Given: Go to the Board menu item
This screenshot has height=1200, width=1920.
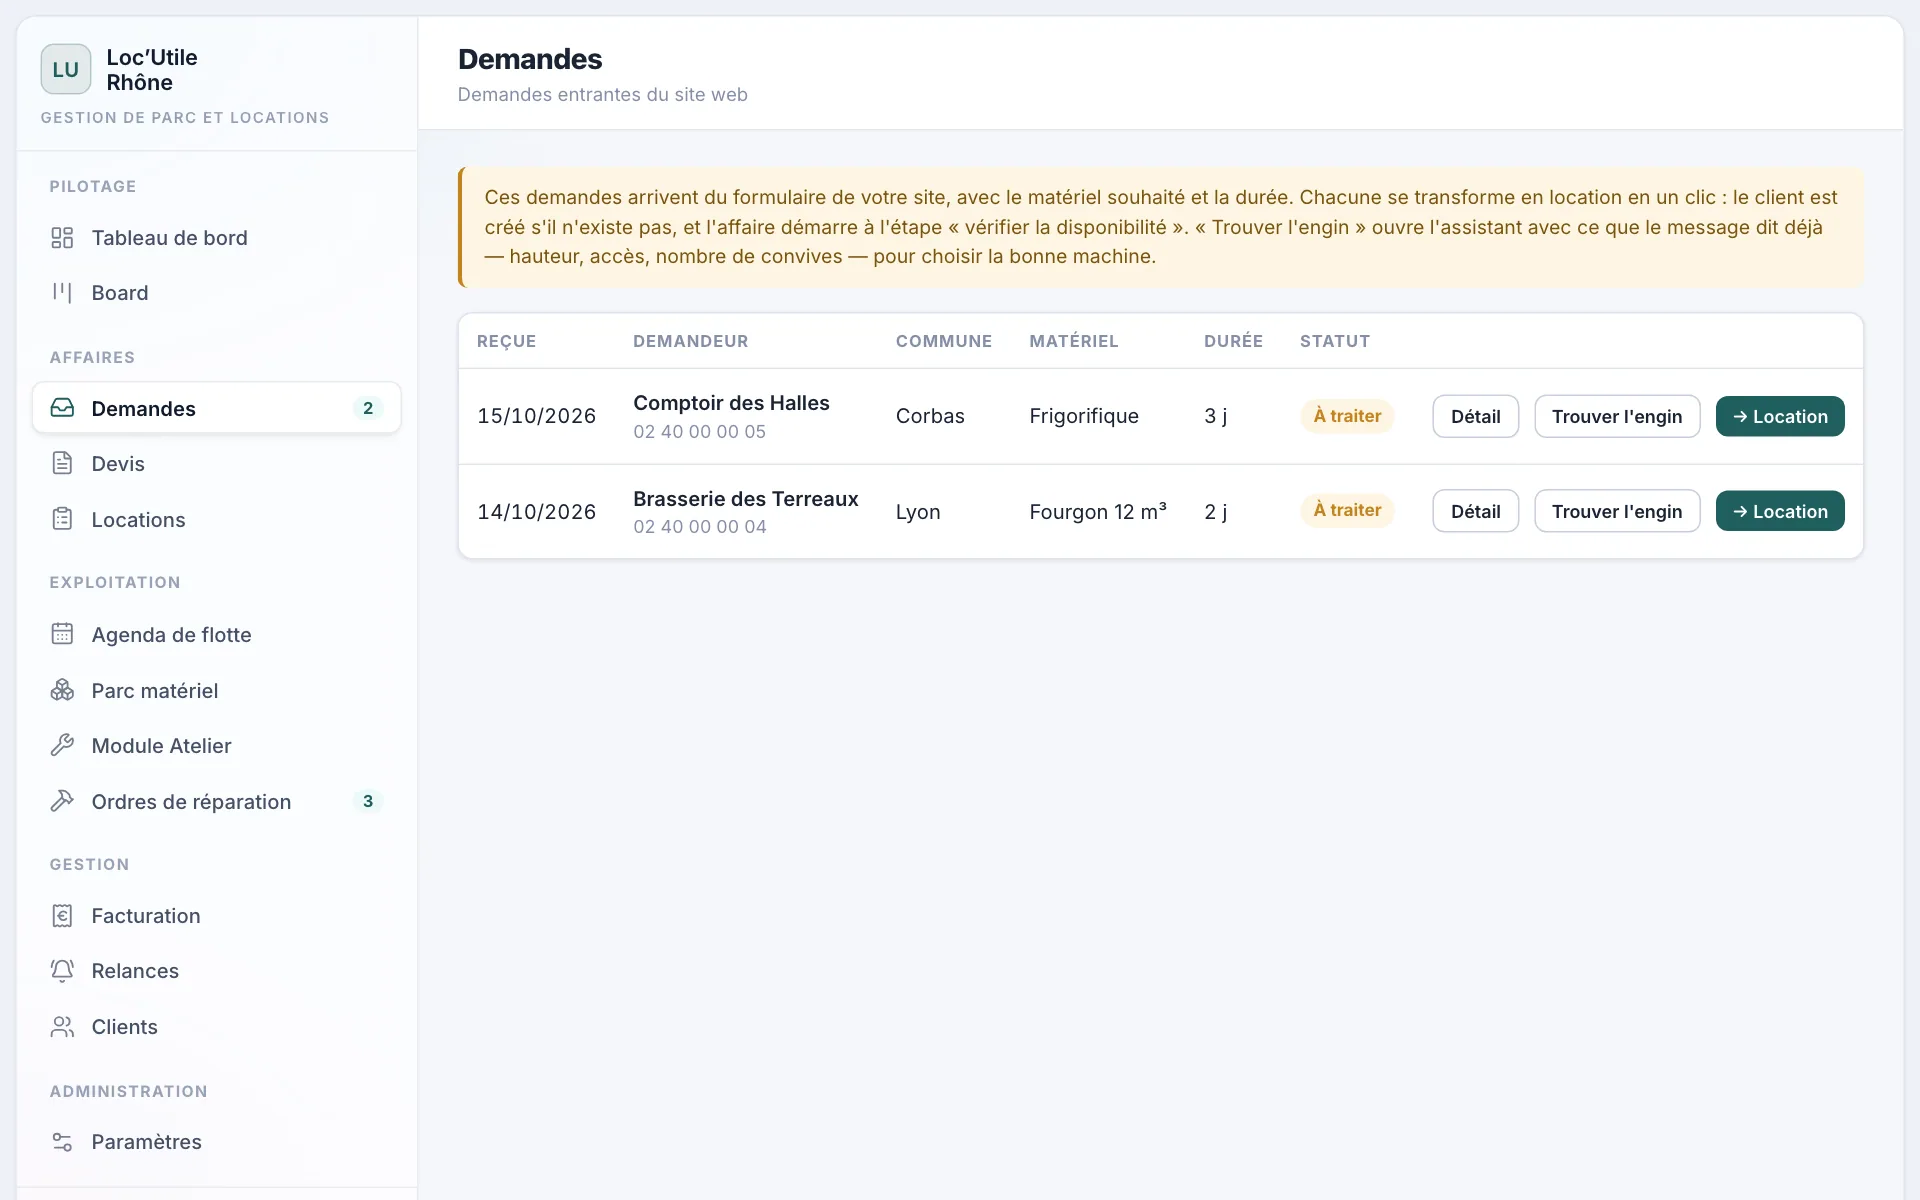Looking at the screenshot, I should coord(217,293).
